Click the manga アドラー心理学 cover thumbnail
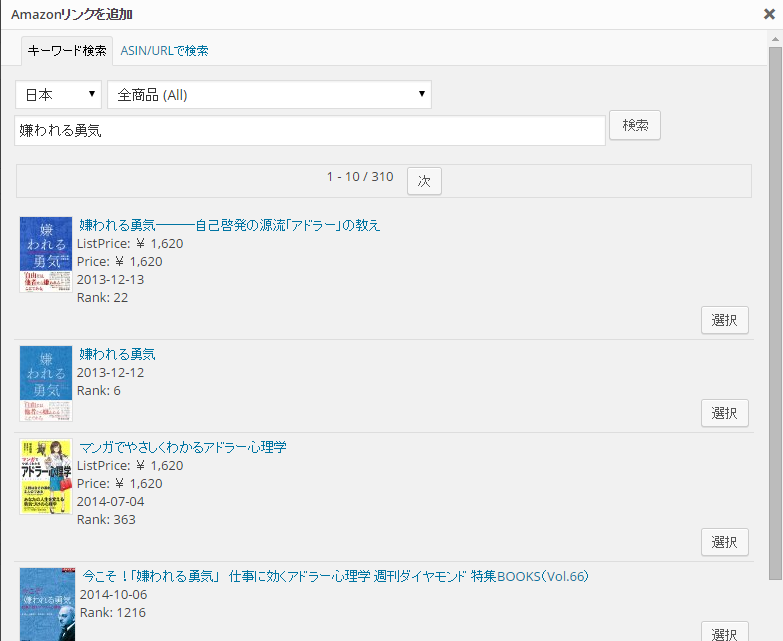The width and height of the screenshot is (783, 641). click(x=46, y=476)
